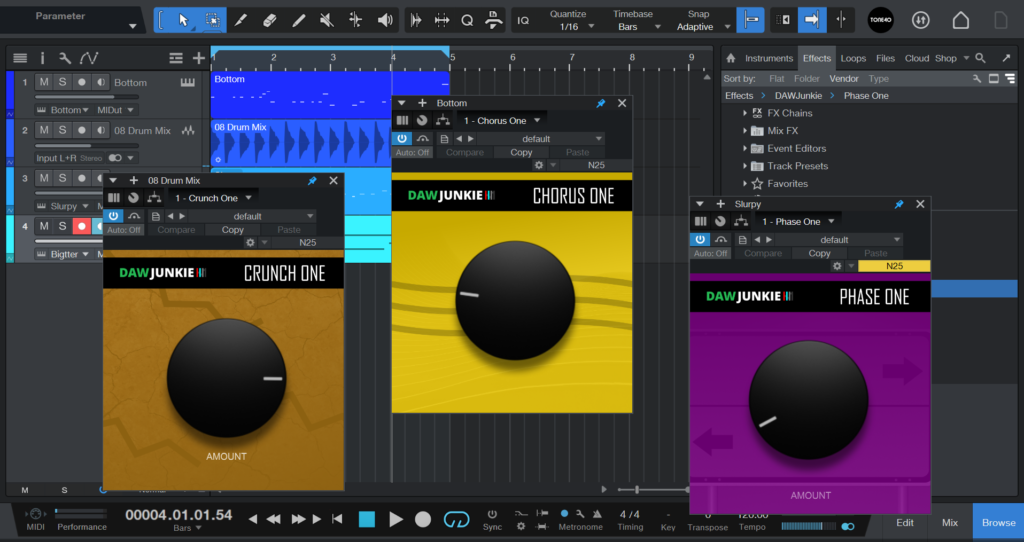Click the Phase One AMOUNT knob
The image size is (1024, 542).
point(808,400)
